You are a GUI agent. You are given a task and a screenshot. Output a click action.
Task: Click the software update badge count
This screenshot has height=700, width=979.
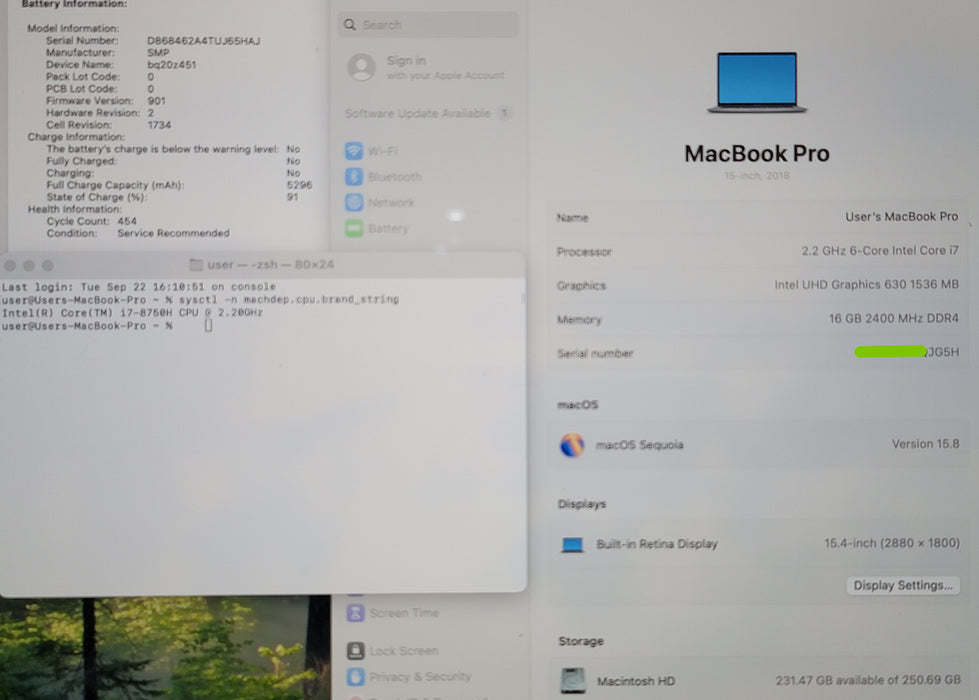pos(504,113)
